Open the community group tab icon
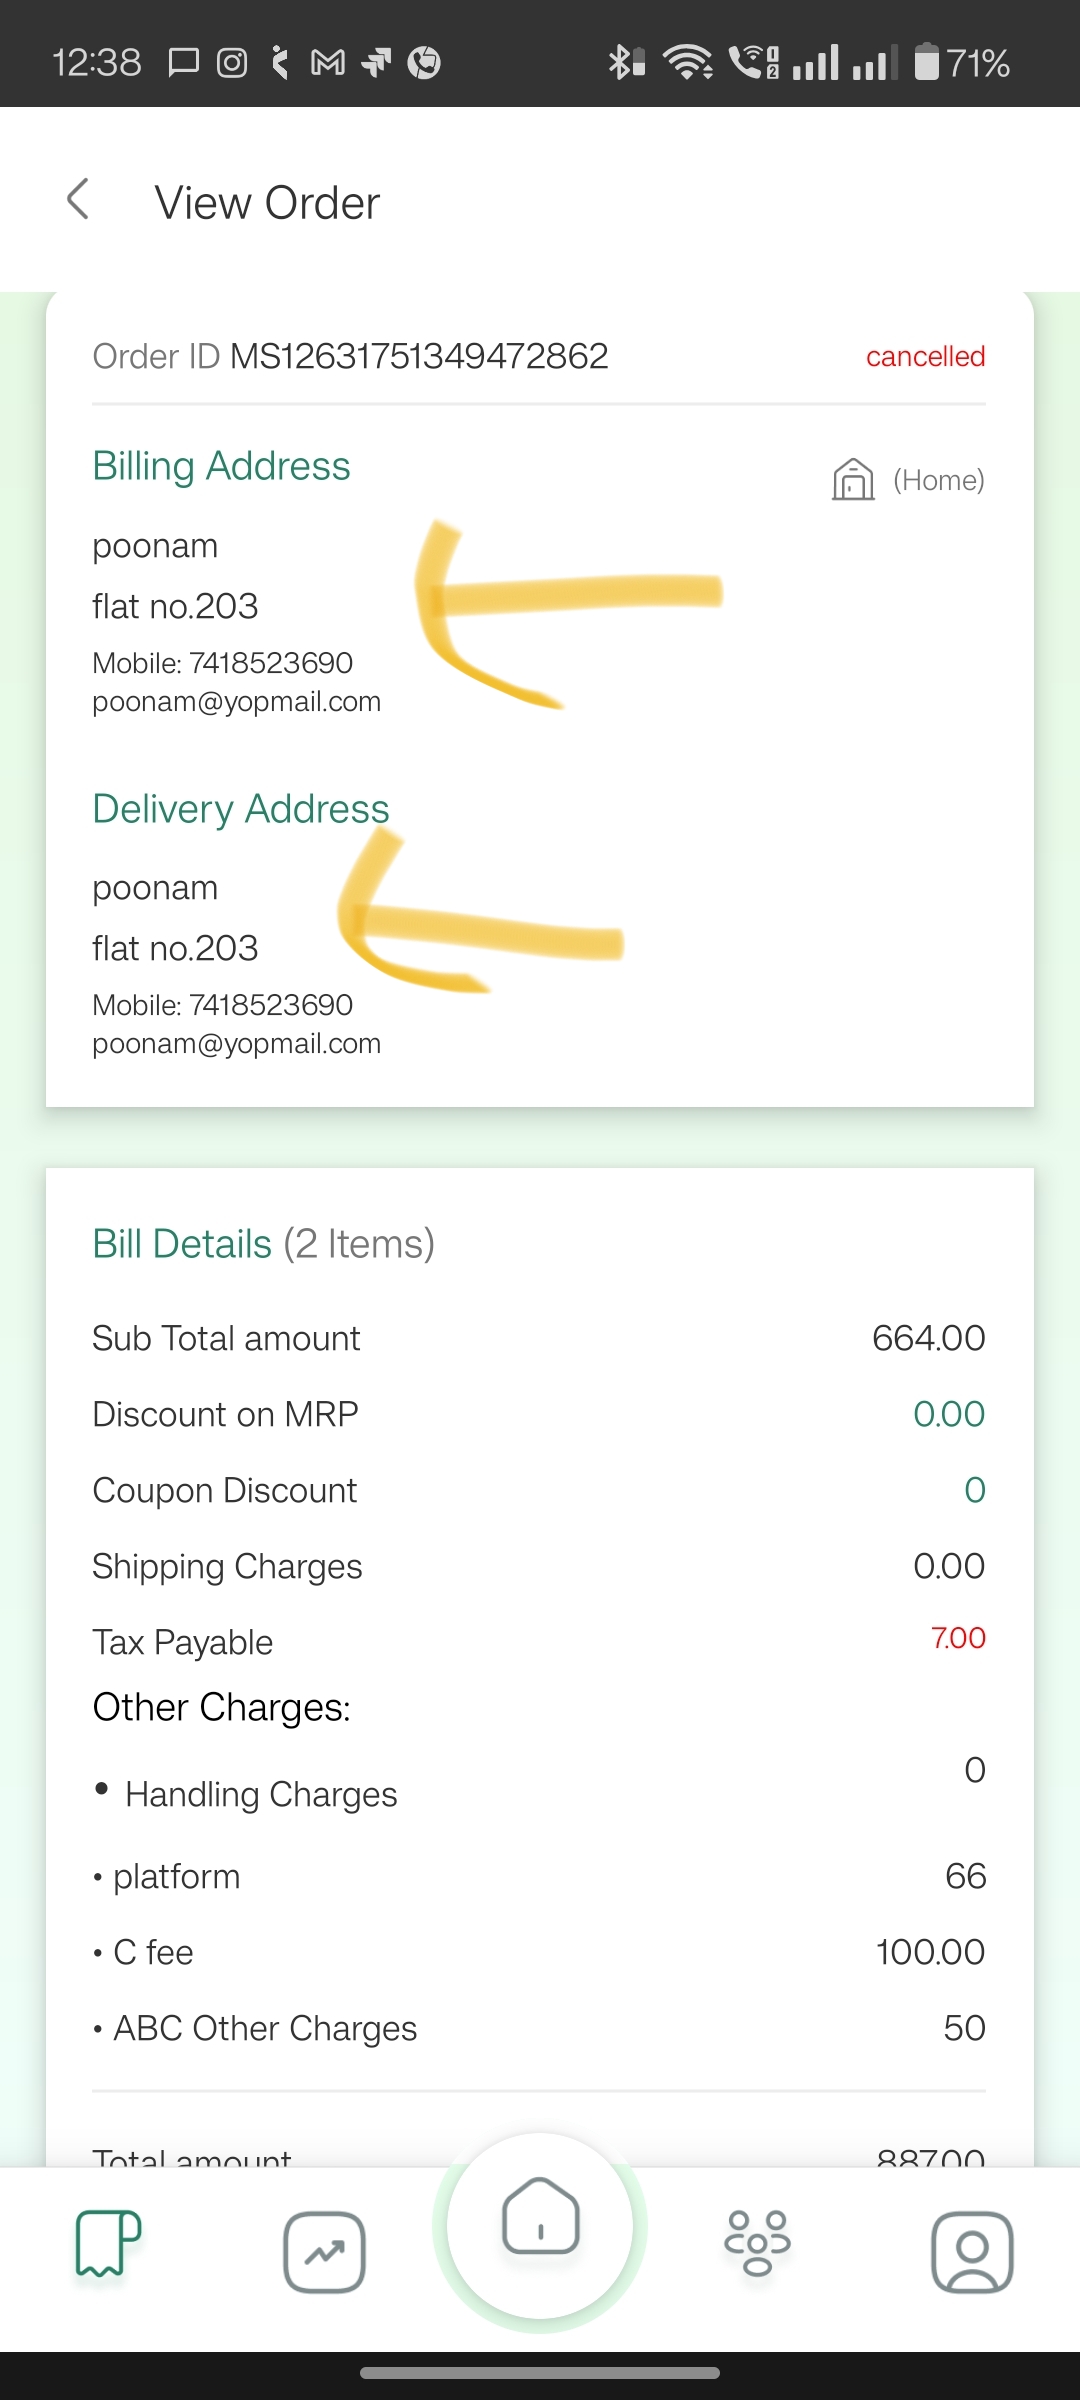 click(757, 2243)
